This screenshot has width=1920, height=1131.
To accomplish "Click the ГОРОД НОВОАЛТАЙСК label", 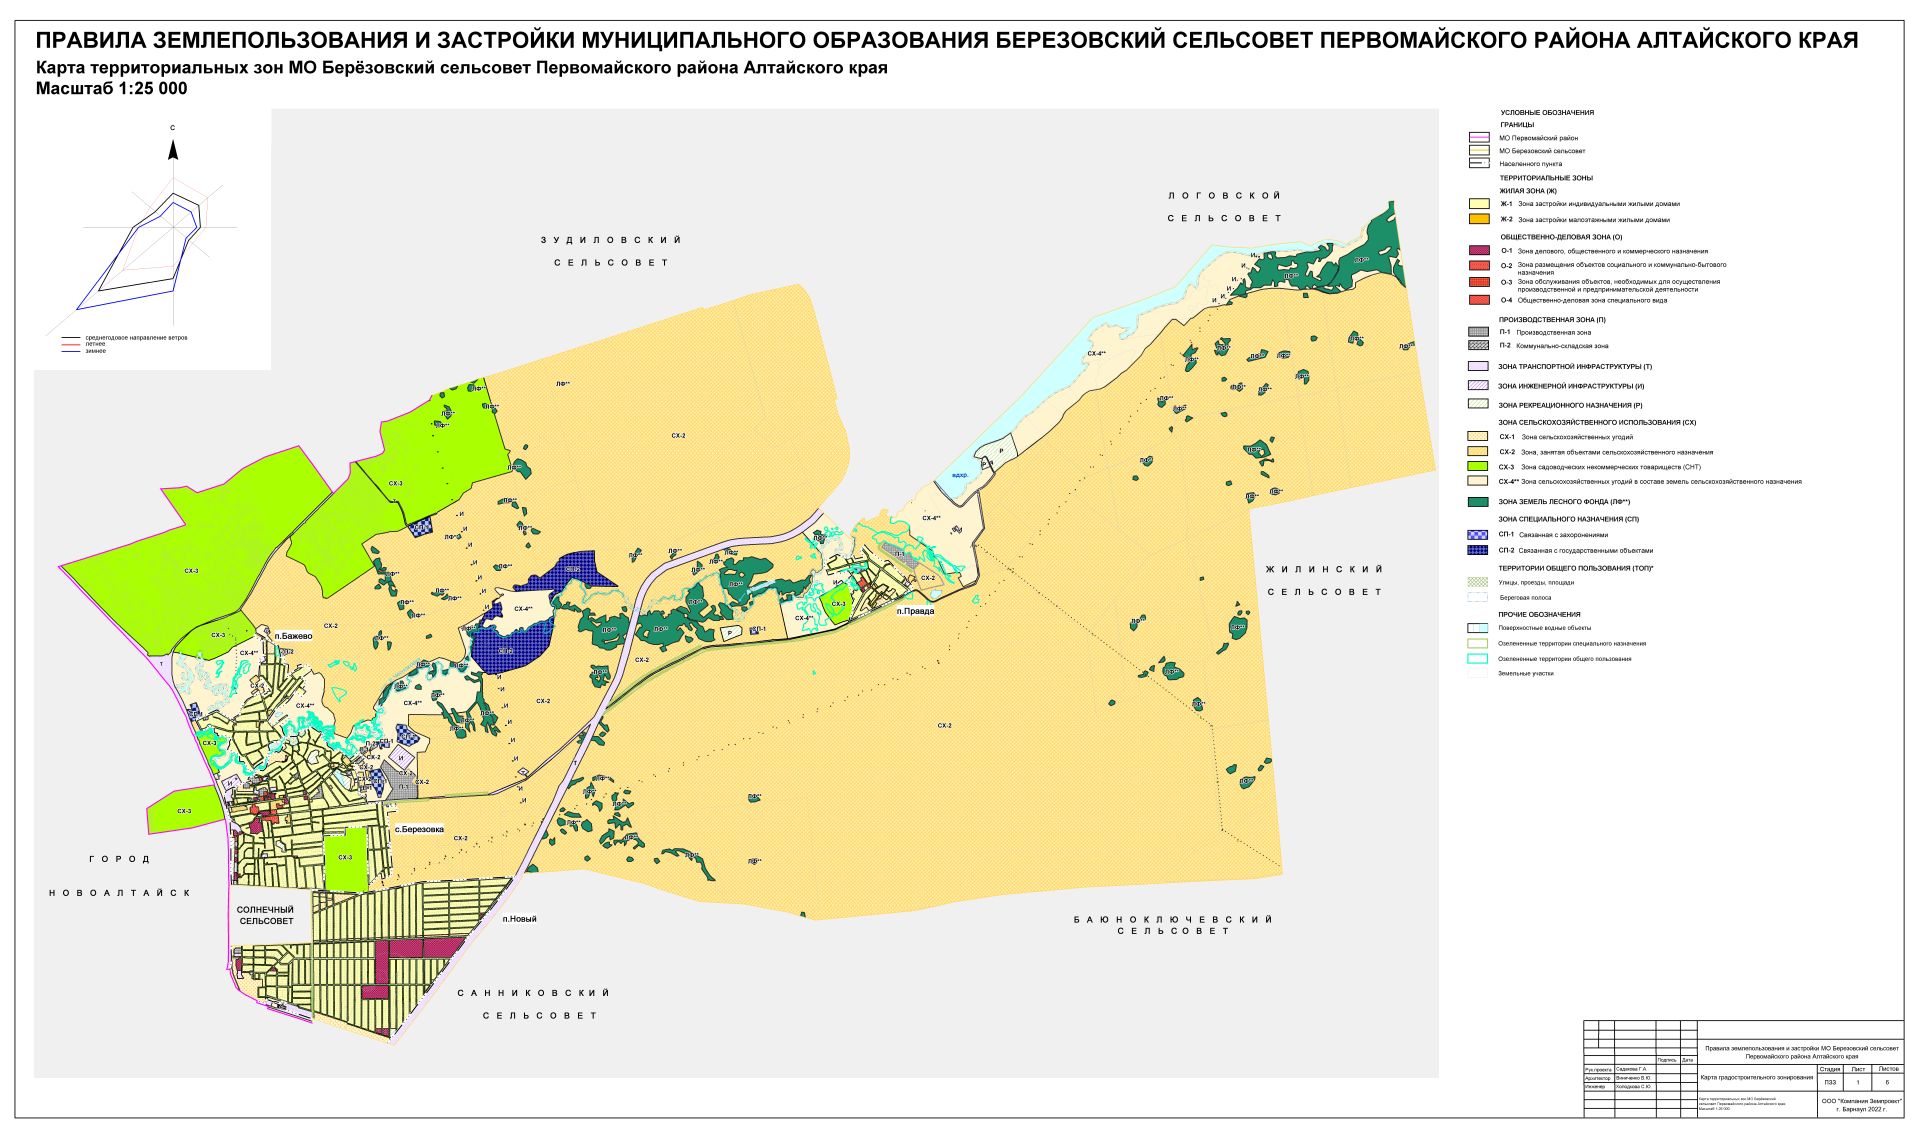I will tap(120, 876).
